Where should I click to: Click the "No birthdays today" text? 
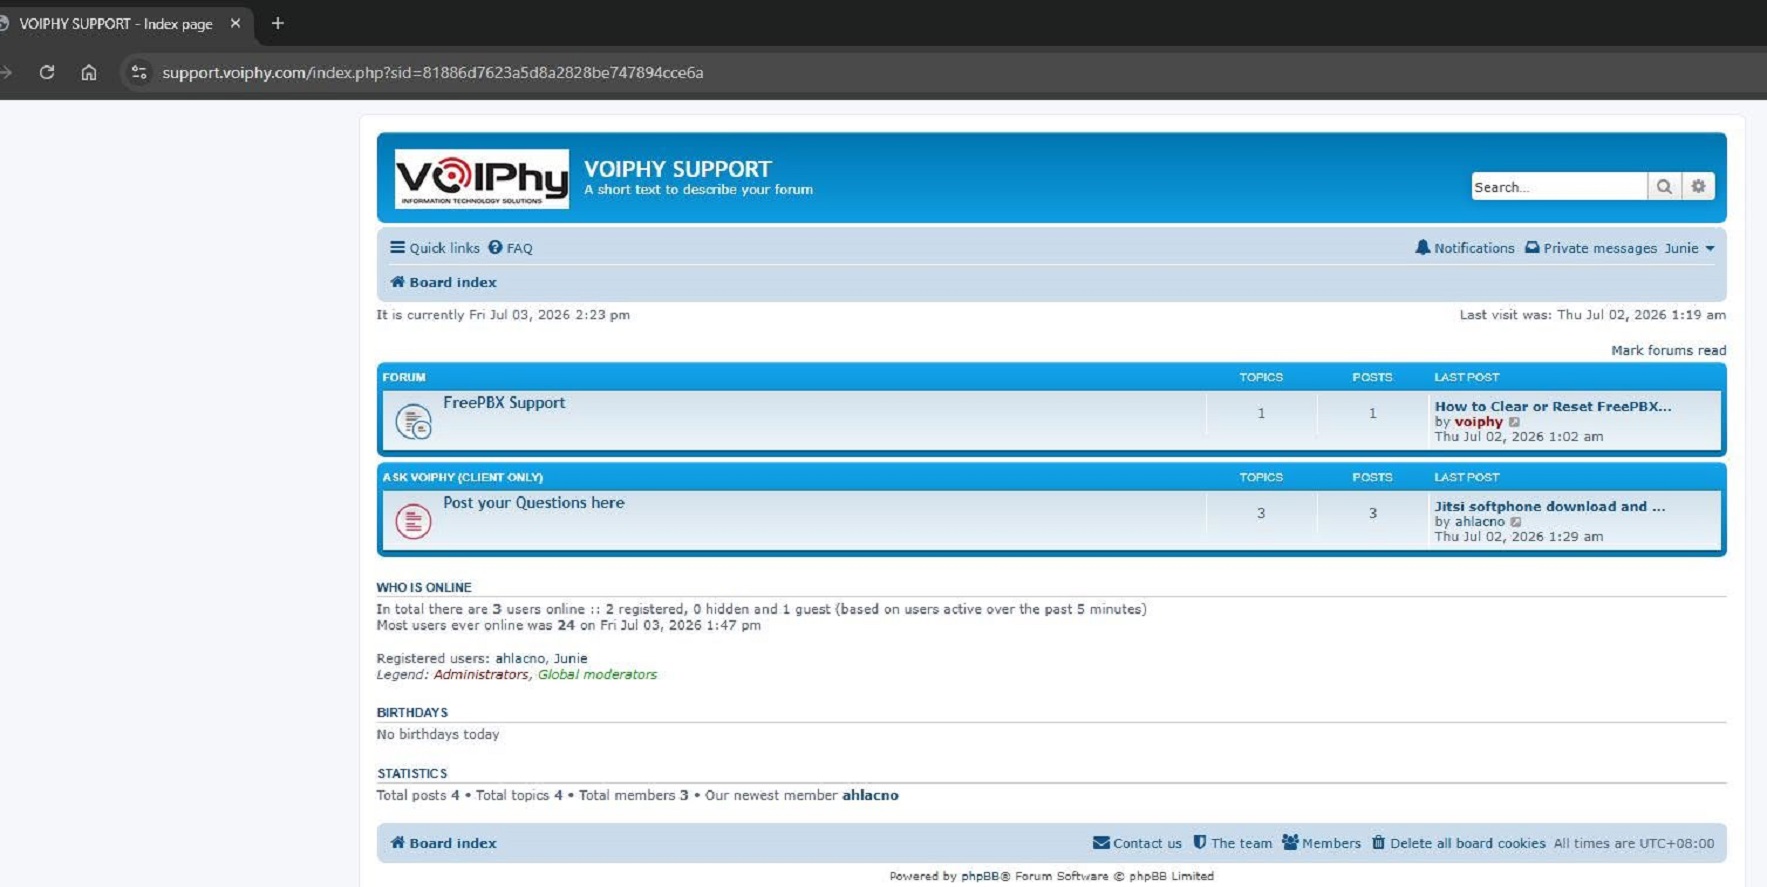(x=438, y=734)
